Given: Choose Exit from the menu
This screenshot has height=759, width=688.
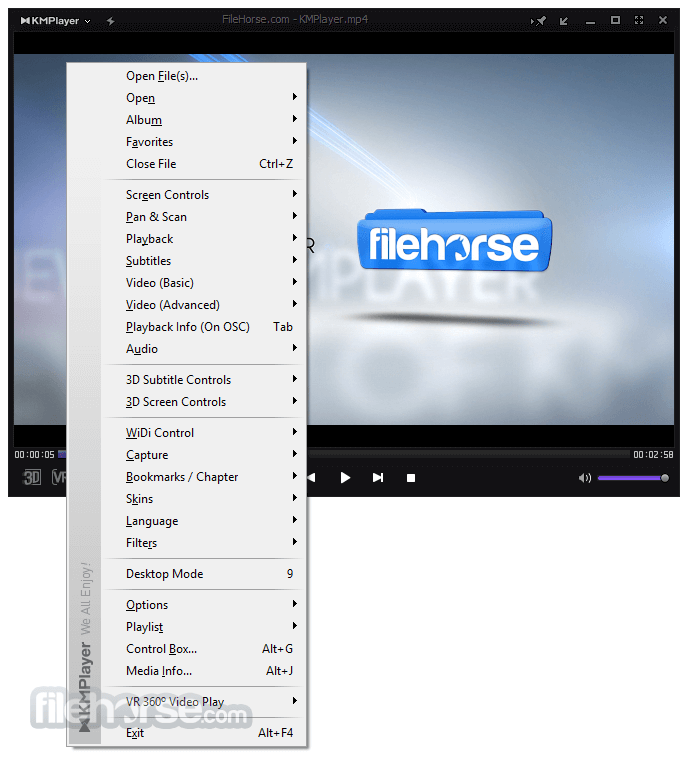Looking at the screenshot, I should tap(204, 733).
